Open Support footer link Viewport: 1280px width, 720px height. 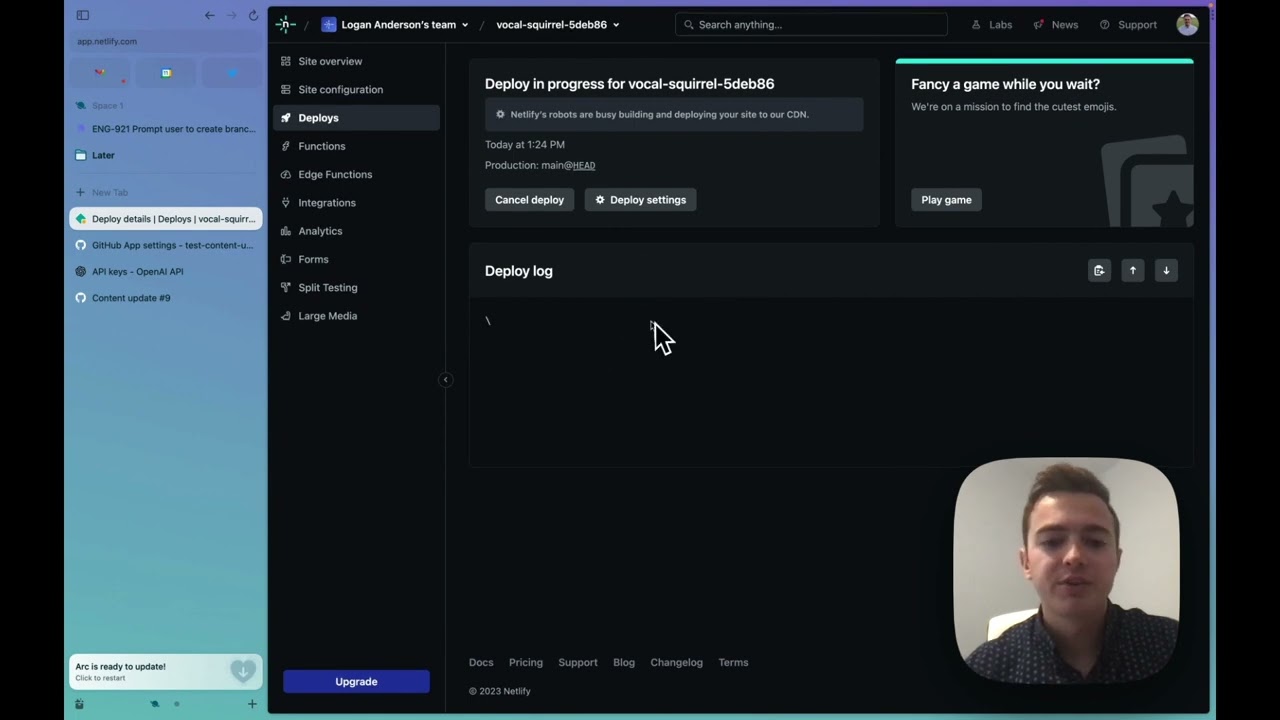click(x=578, y=662)
